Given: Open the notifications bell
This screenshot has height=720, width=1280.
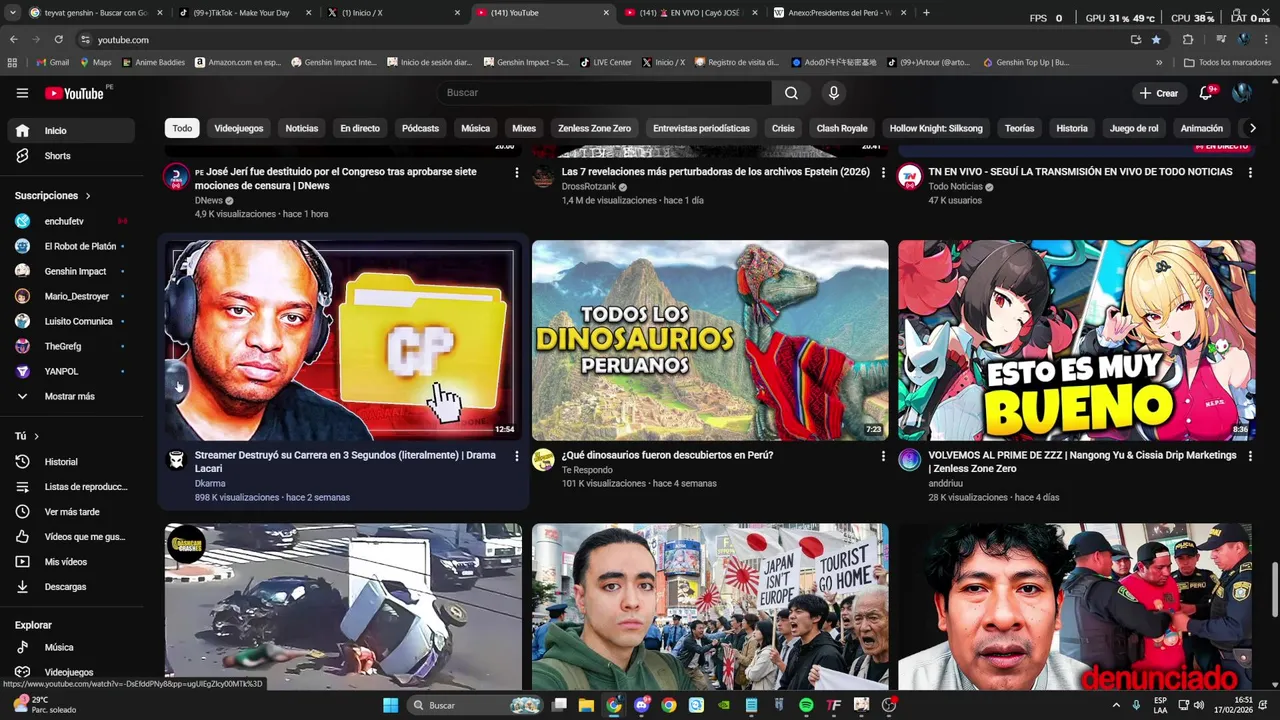Looking at the screenshot, I should [x=1206, y=93].
